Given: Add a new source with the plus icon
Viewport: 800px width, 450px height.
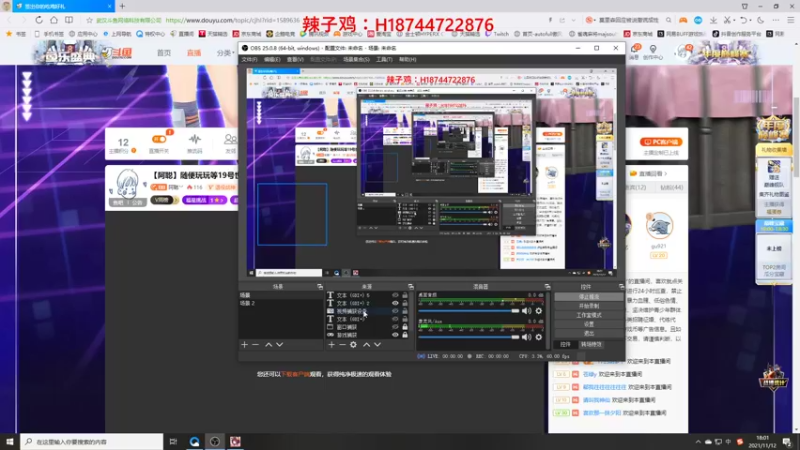Looking at the screenshot, I should coord(332,345).
